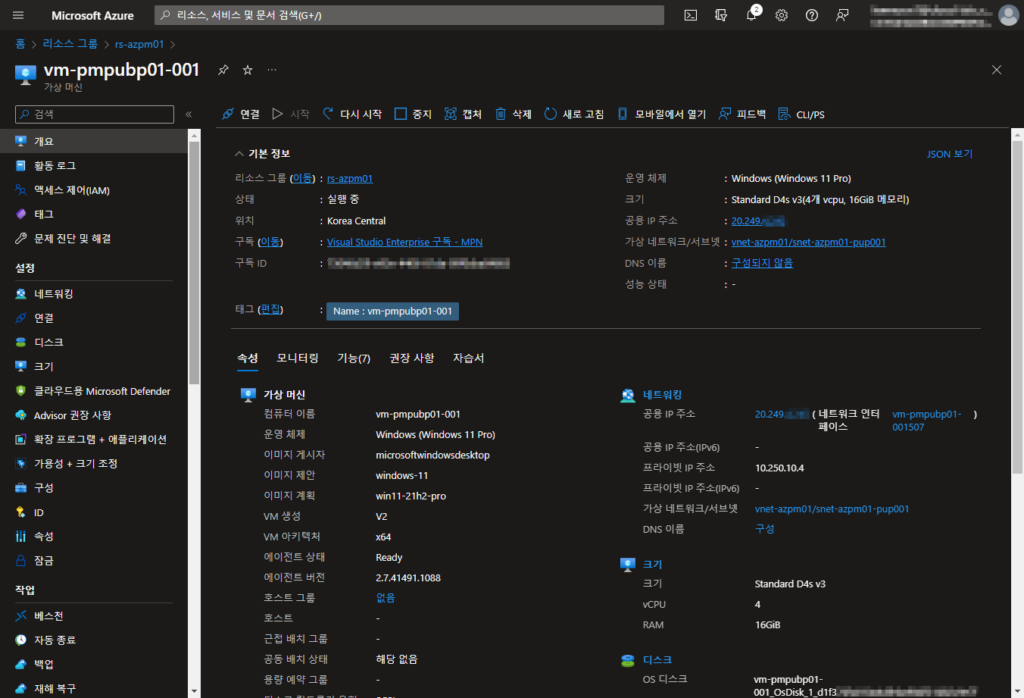Click the account avatar
The height and width of the screenshot is (698, 1024).
click(1008, 15)
